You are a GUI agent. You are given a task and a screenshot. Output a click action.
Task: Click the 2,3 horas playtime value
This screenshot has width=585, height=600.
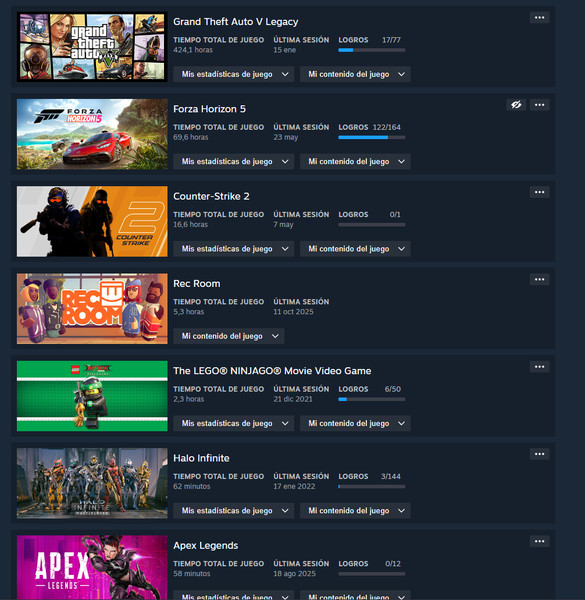coord(189,399)
